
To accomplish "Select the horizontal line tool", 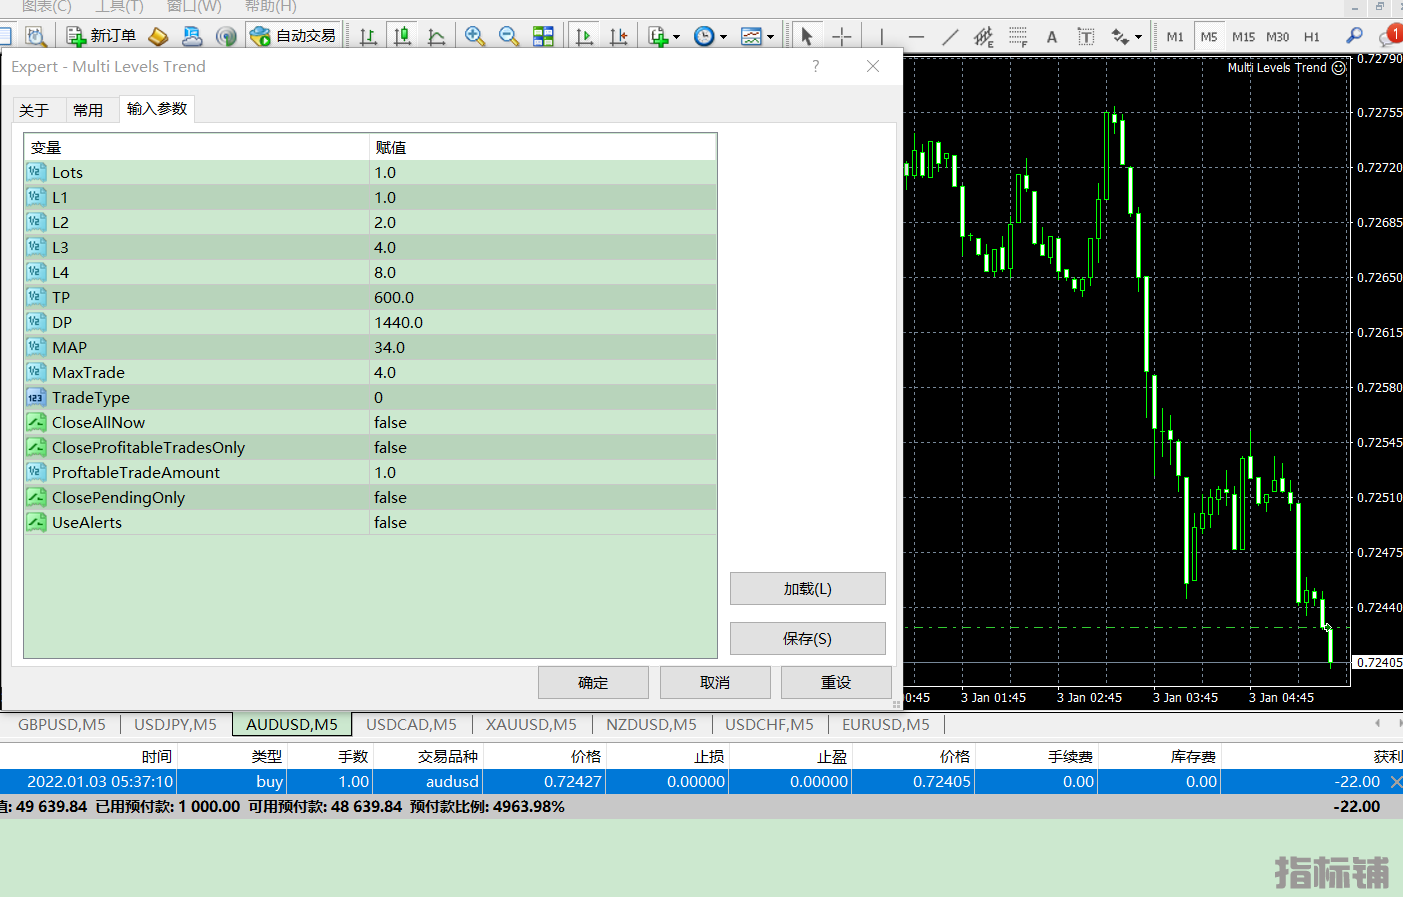I will [915, 36].
